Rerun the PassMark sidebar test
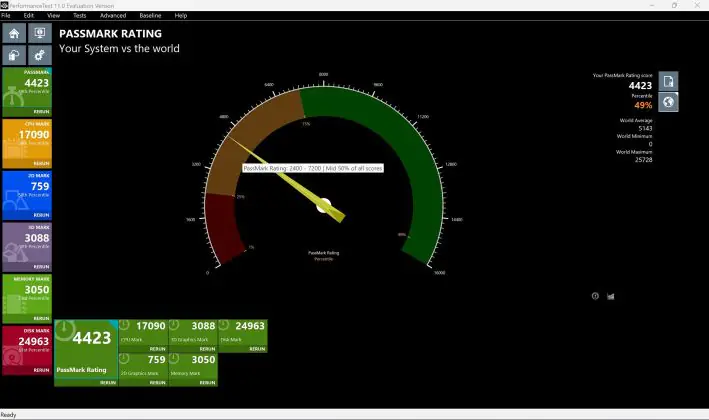This screenshot has height=420, width=709. click(x=41, y=112)
